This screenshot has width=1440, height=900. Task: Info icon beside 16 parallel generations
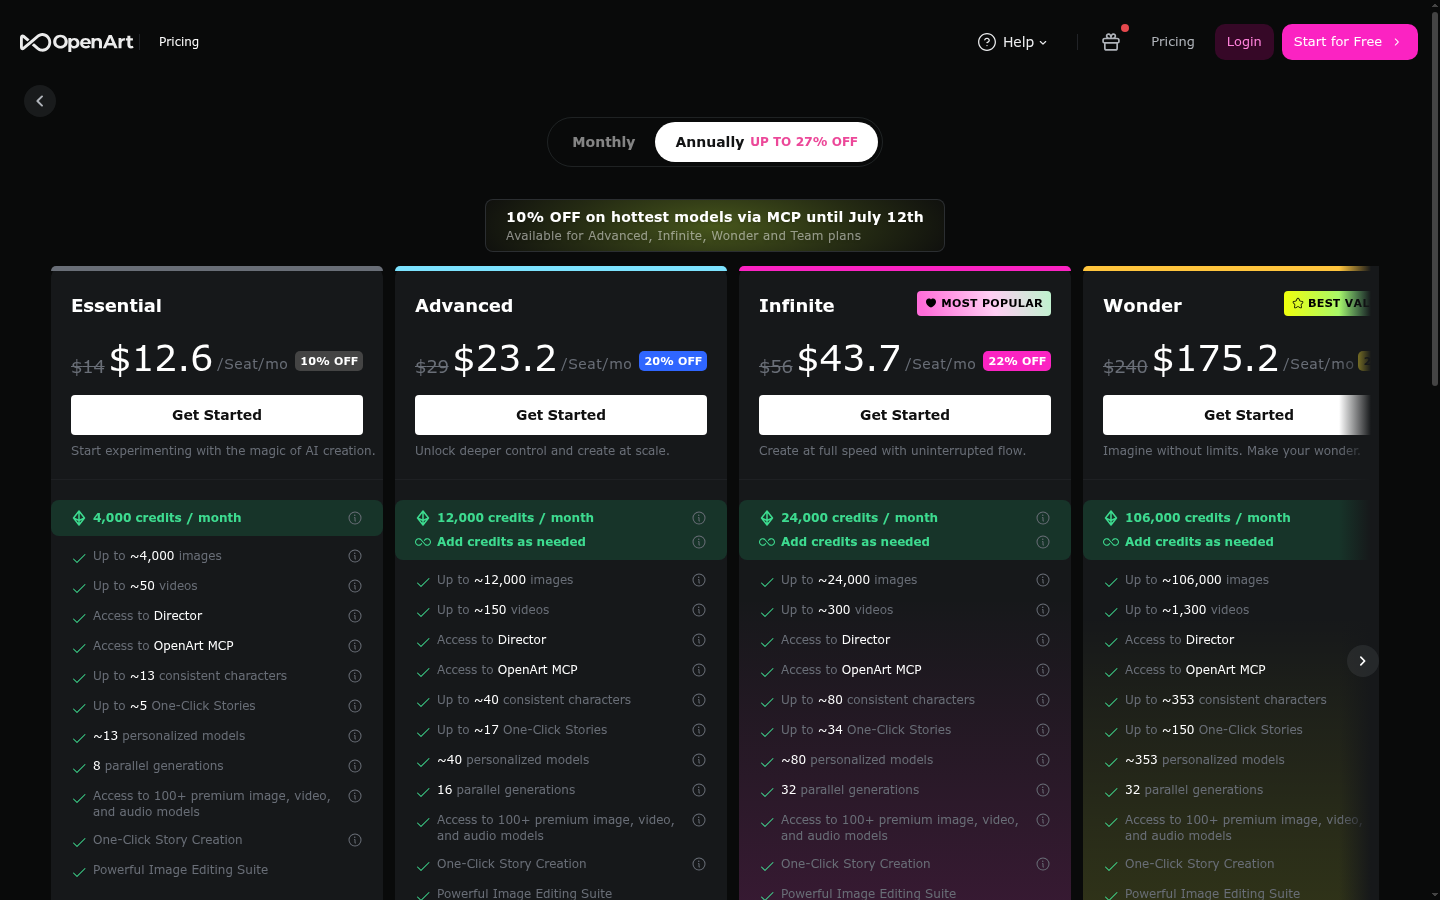[x=699, y=790]
